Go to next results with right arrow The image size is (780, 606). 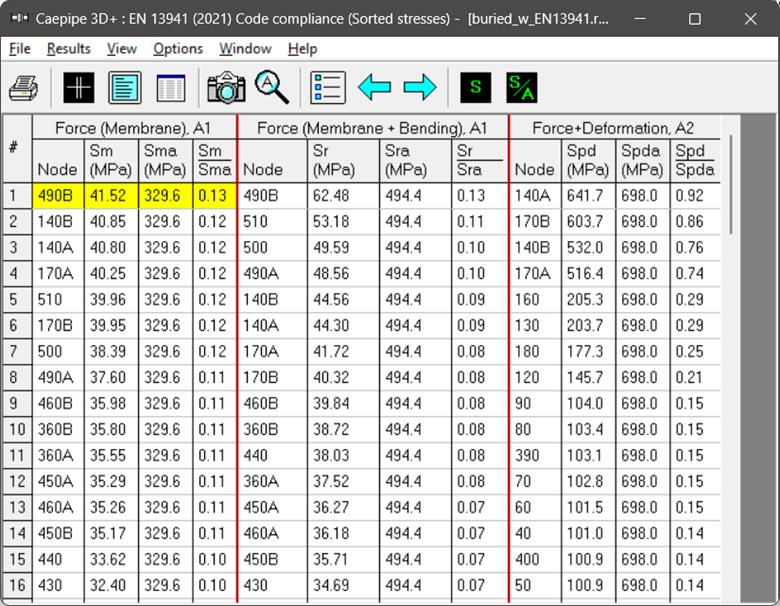coord(420,88)
